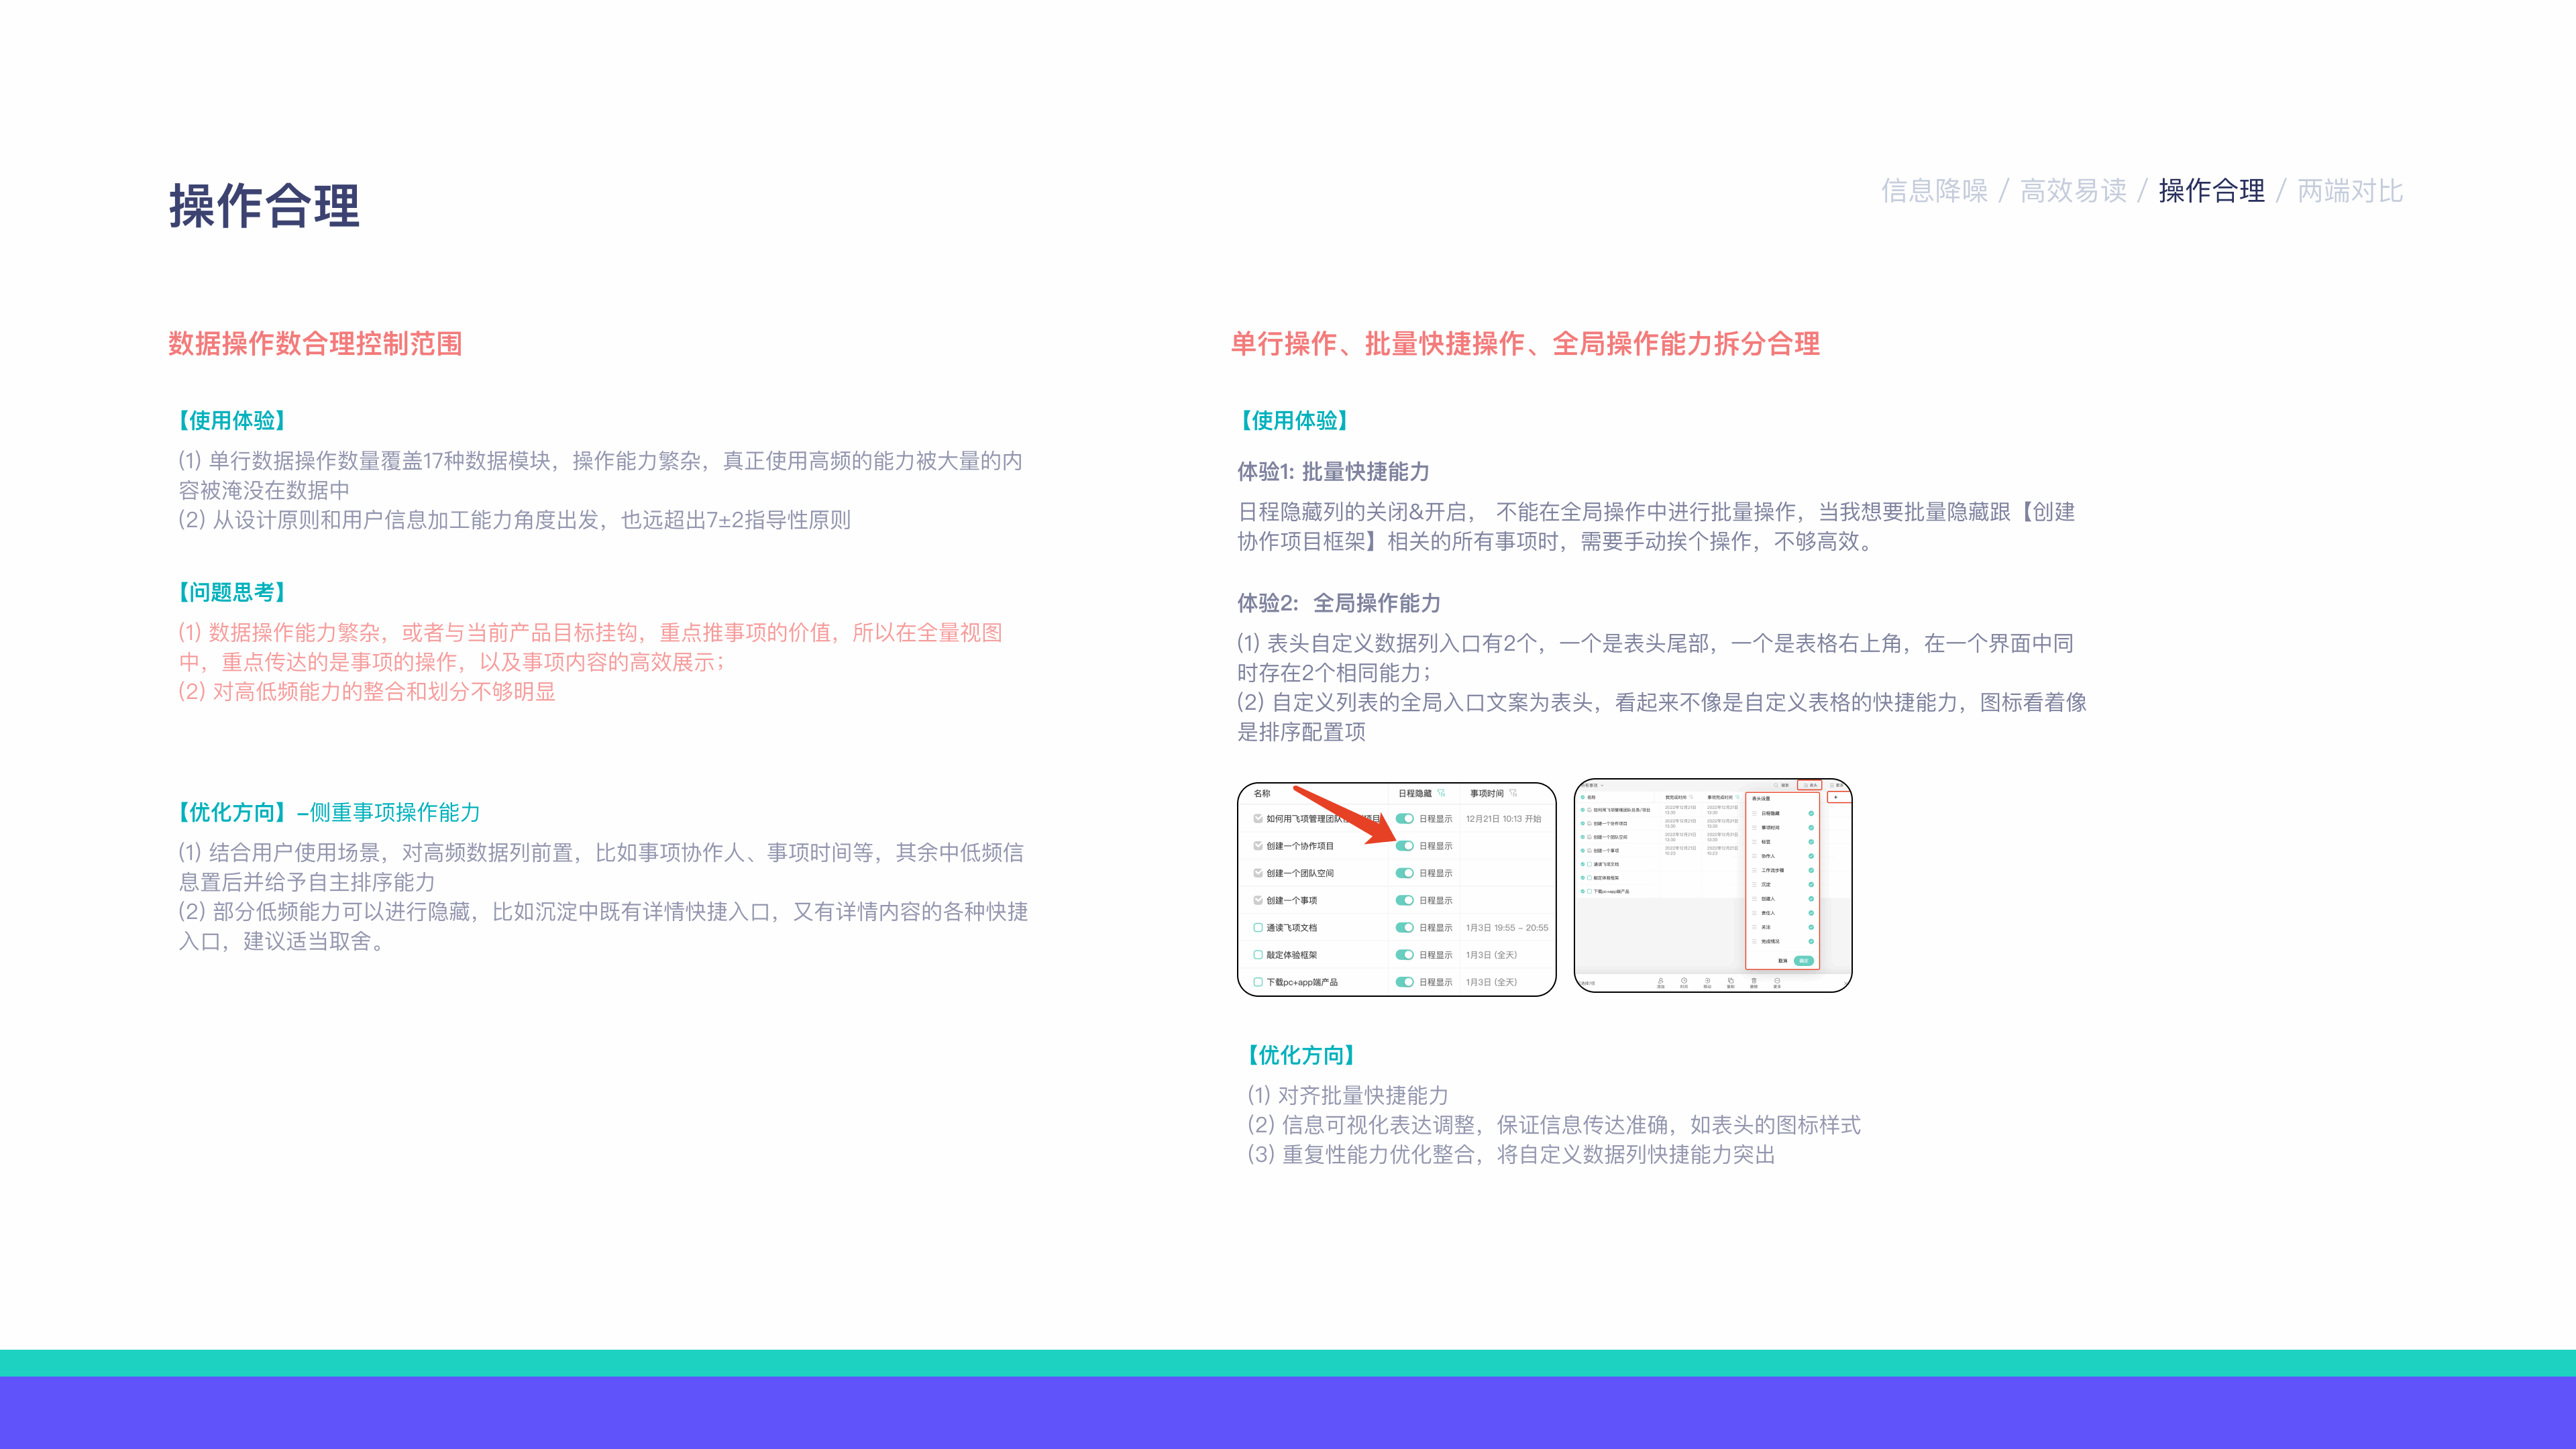Open the filter dropdown on 日程隐藏 column
The width and height of the screenshot is (2576, 1449).
1442,794
